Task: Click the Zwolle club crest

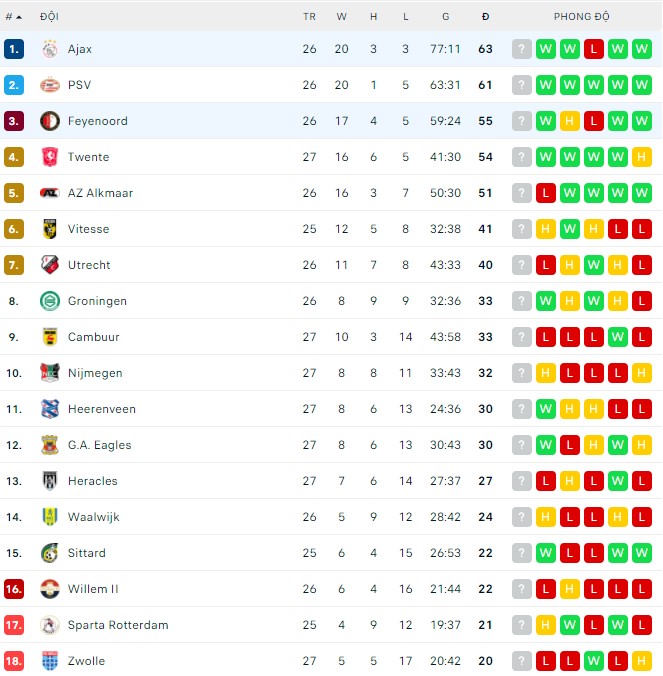Action: click(x=50, y=661)
